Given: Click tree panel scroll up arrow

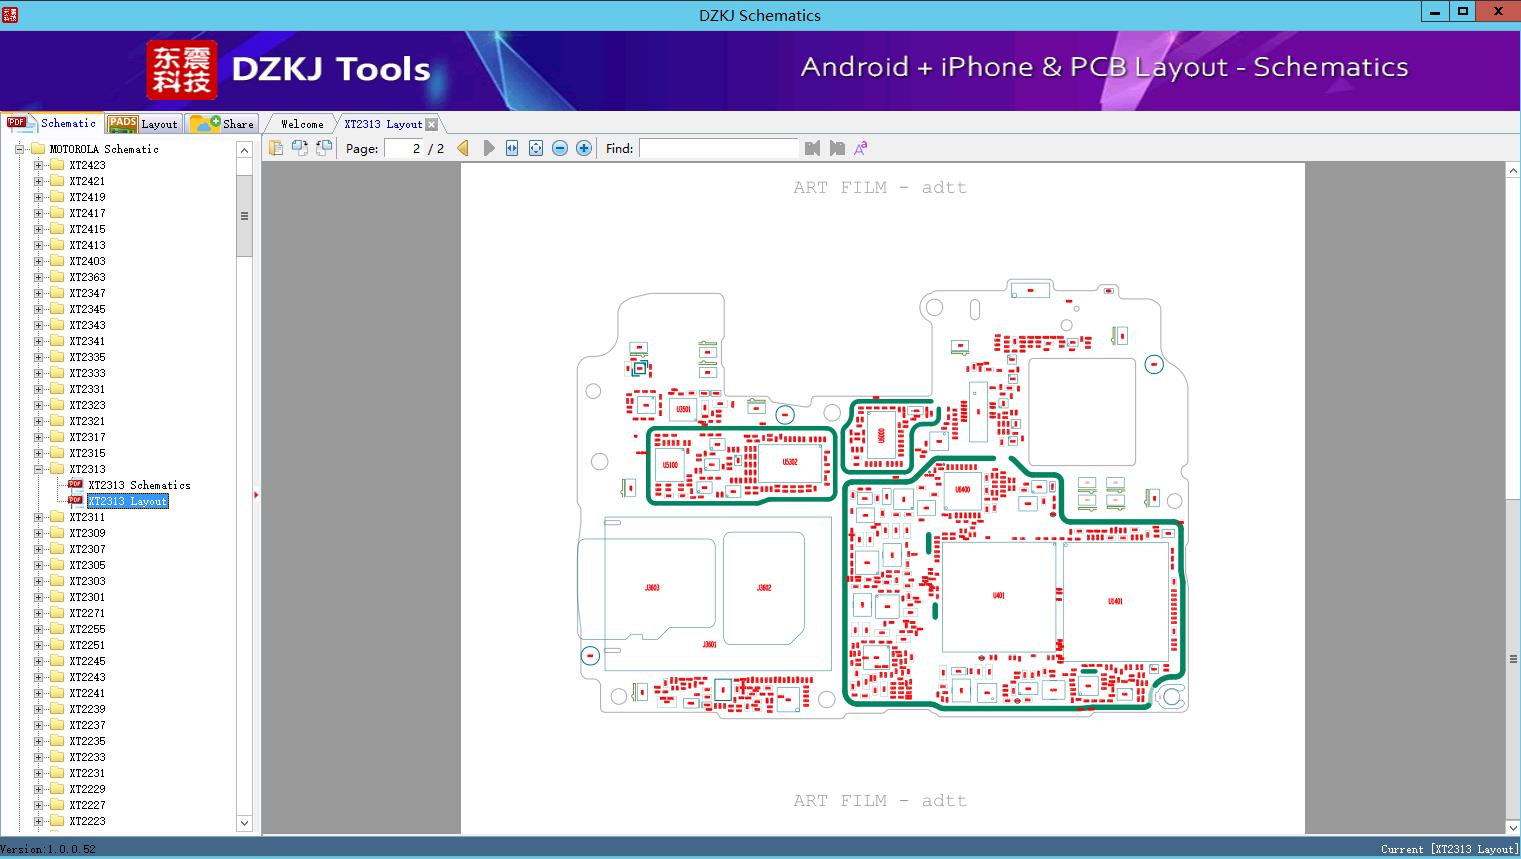Looking at the screenshot, I should pos(244,150).
